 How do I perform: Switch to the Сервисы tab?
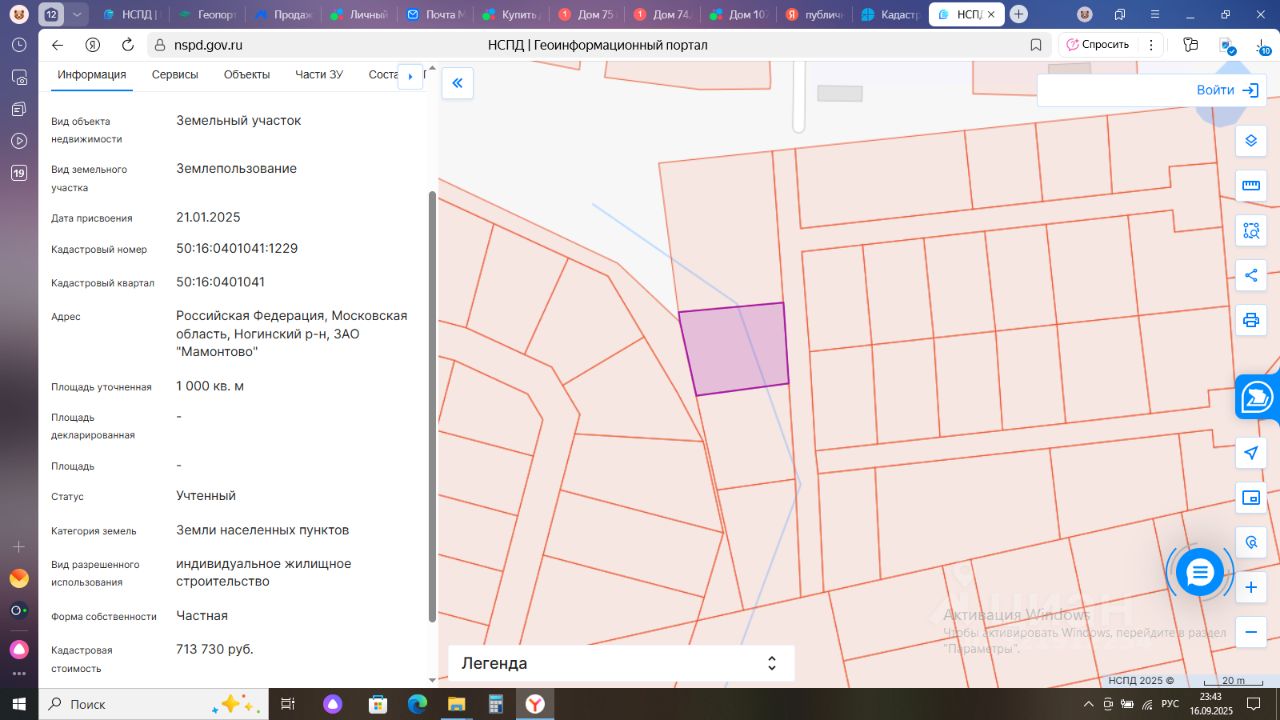click(175, 75)
